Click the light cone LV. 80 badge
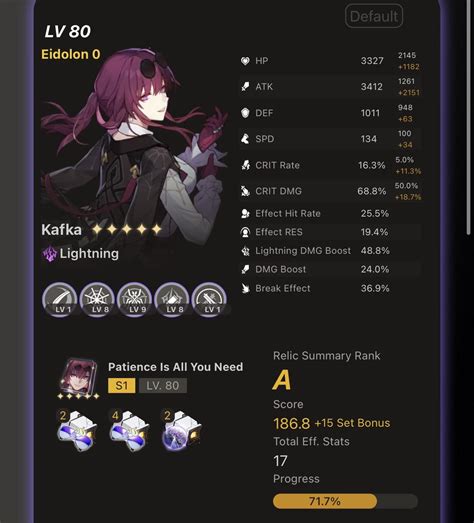This screenshot has height=523, width=474. [x=163, y=386]
